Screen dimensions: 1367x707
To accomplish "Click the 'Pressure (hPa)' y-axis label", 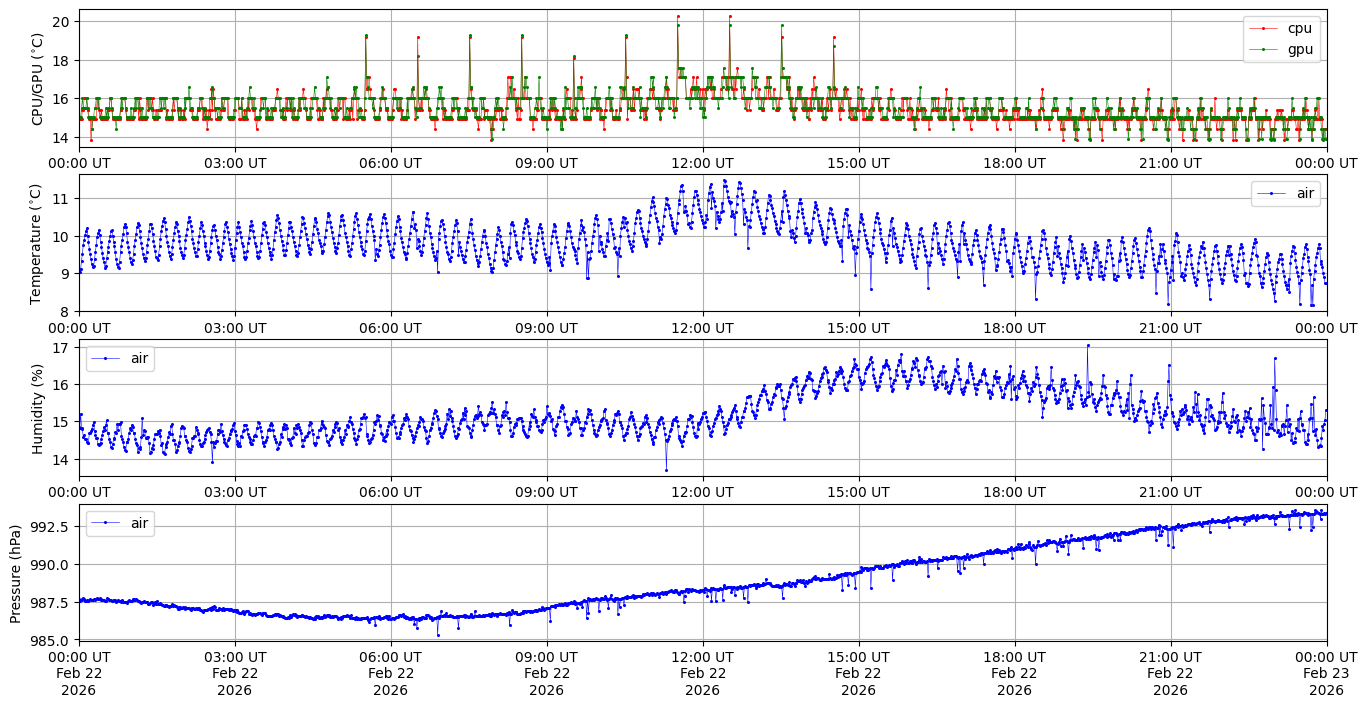I will click(17, 572).
